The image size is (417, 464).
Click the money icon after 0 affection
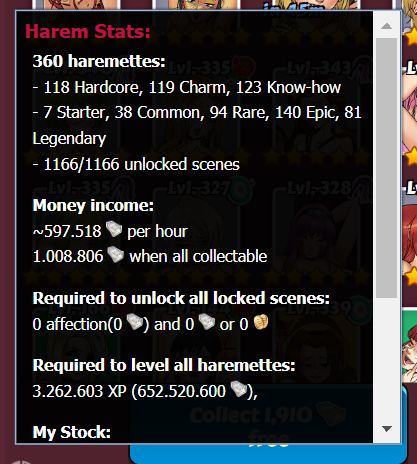point(135,322)
